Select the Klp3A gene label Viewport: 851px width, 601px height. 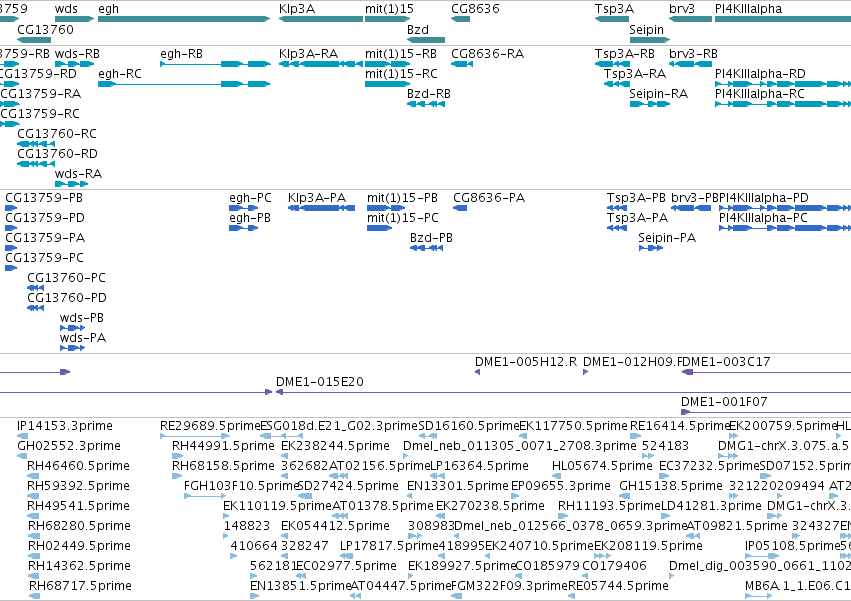(x=297, y=9)
